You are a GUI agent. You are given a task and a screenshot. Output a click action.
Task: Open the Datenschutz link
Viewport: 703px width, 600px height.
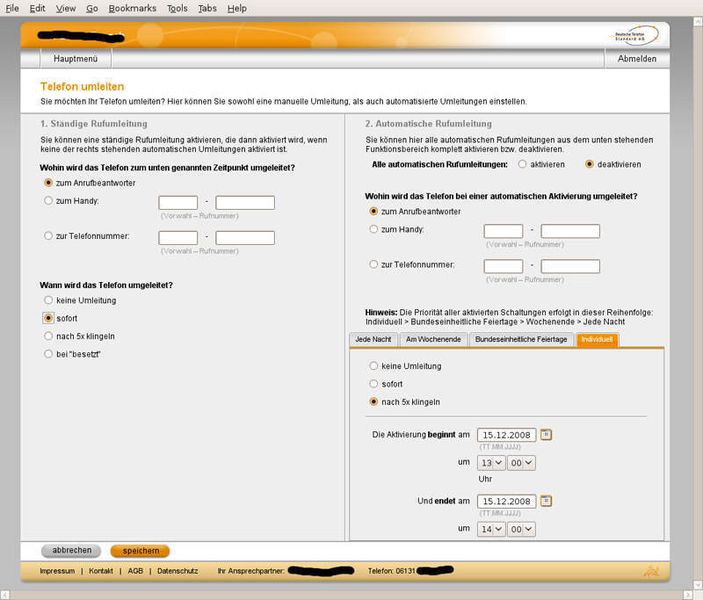click(x=178, y=571)
